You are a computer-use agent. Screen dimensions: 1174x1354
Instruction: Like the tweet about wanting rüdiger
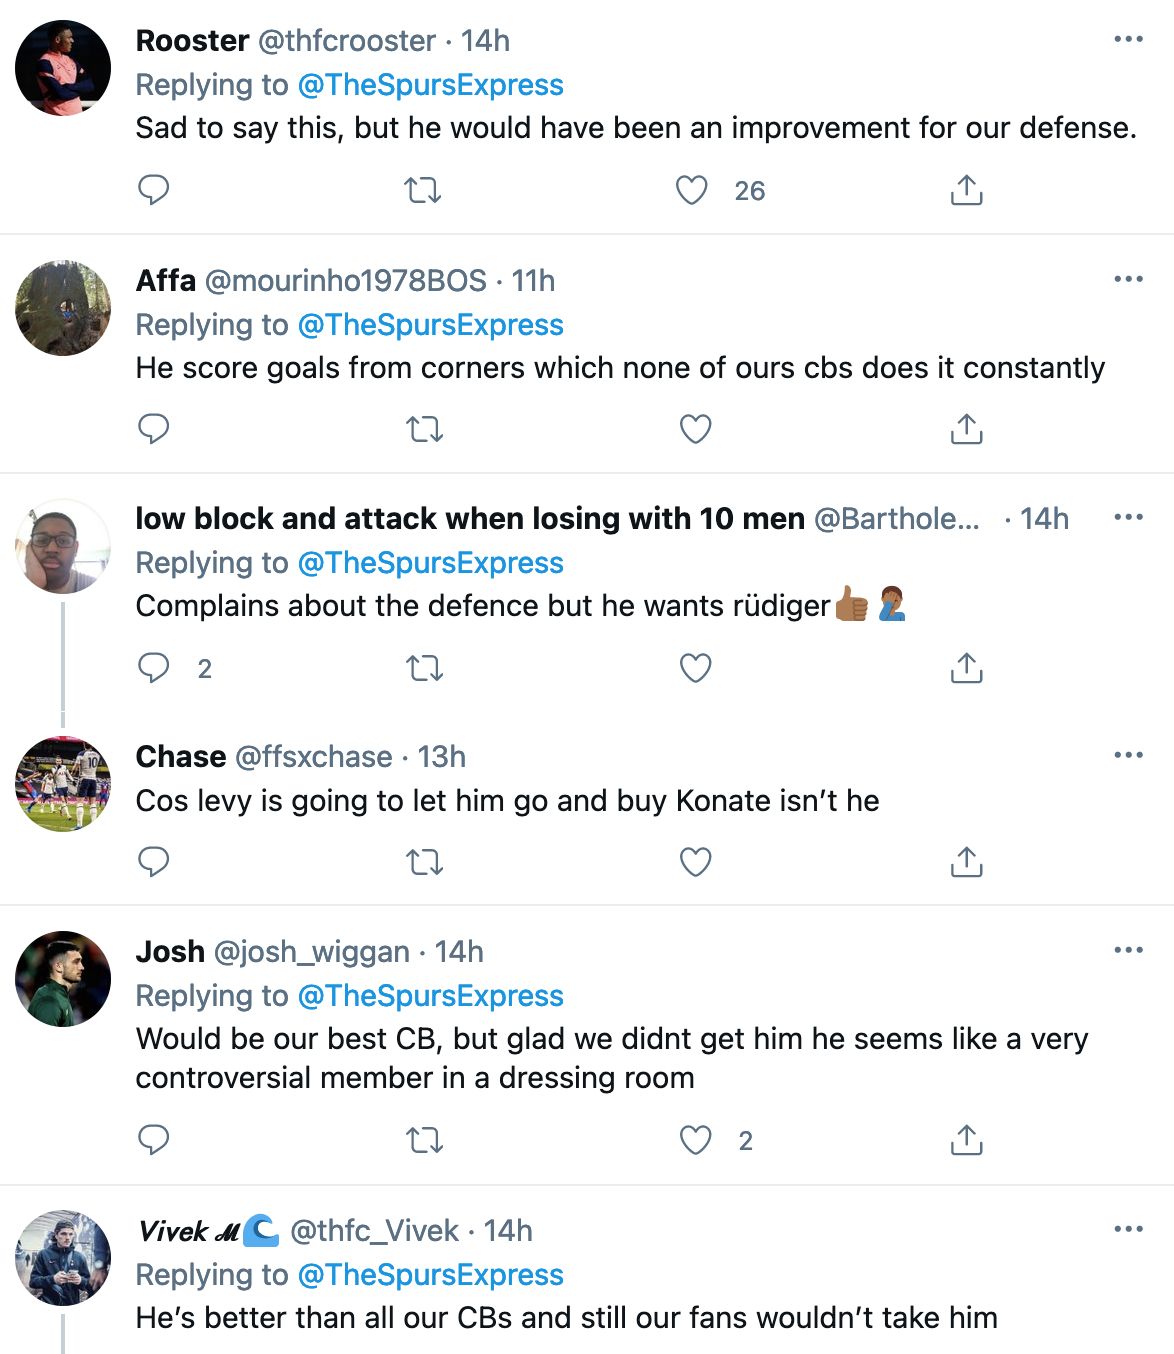(695, 668)
